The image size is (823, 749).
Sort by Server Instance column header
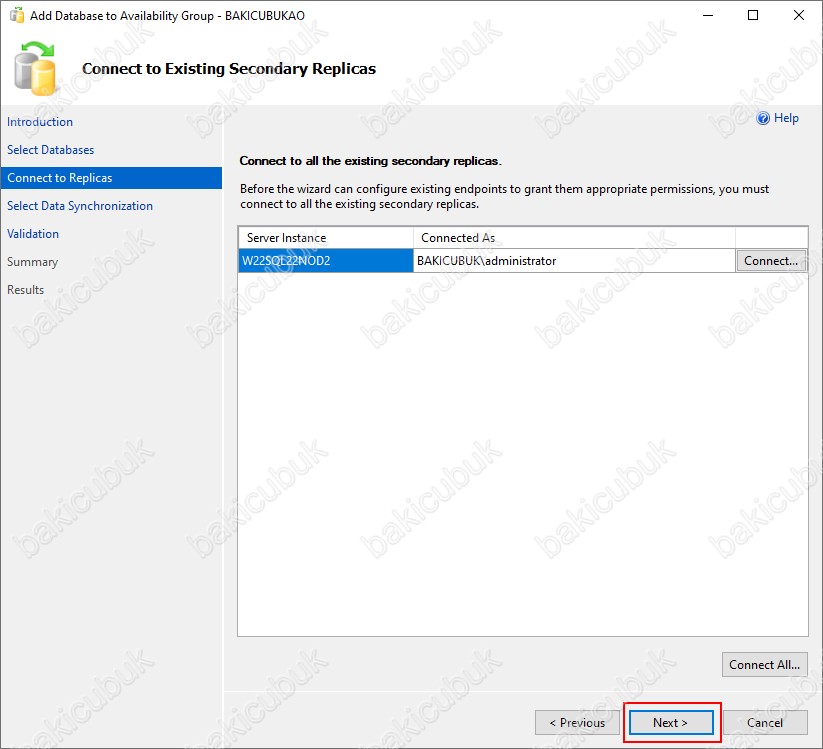tap(325, 238)
